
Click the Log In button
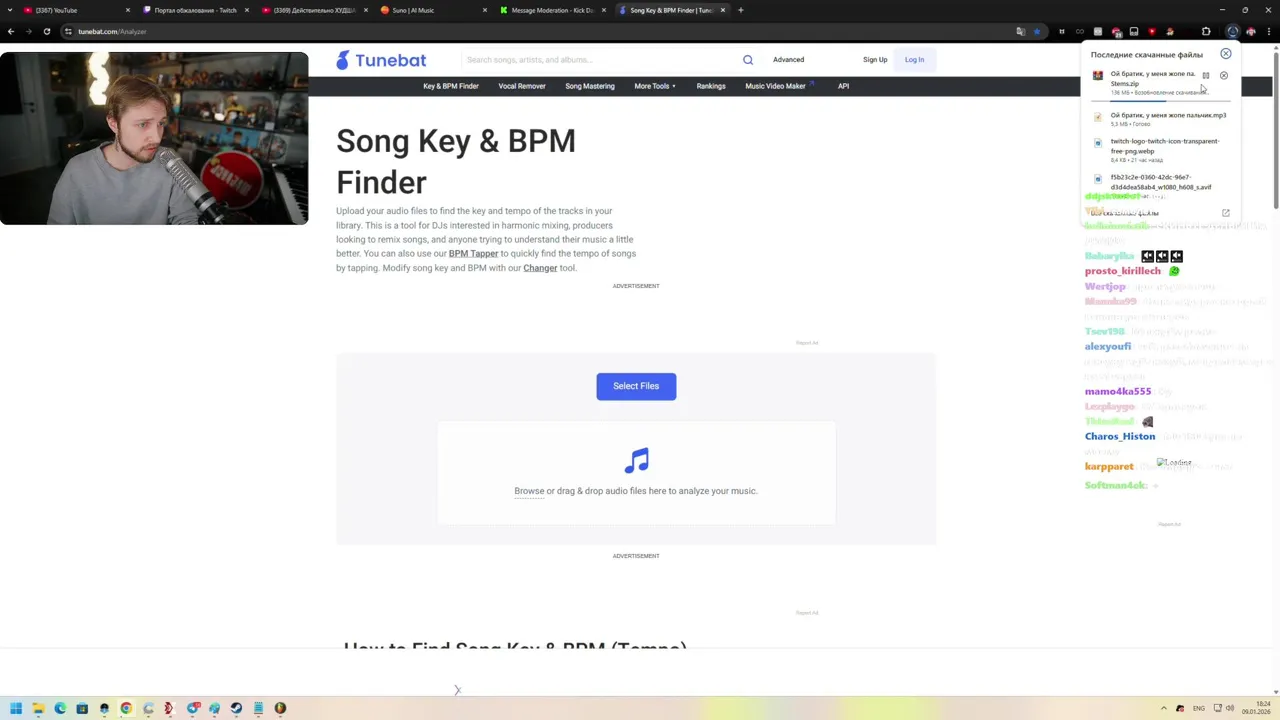914,60
